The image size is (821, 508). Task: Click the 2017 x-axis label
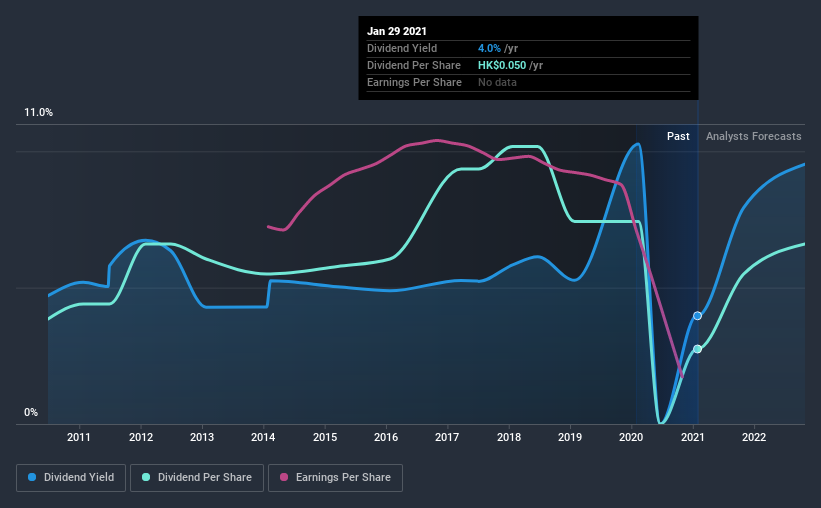447,437
